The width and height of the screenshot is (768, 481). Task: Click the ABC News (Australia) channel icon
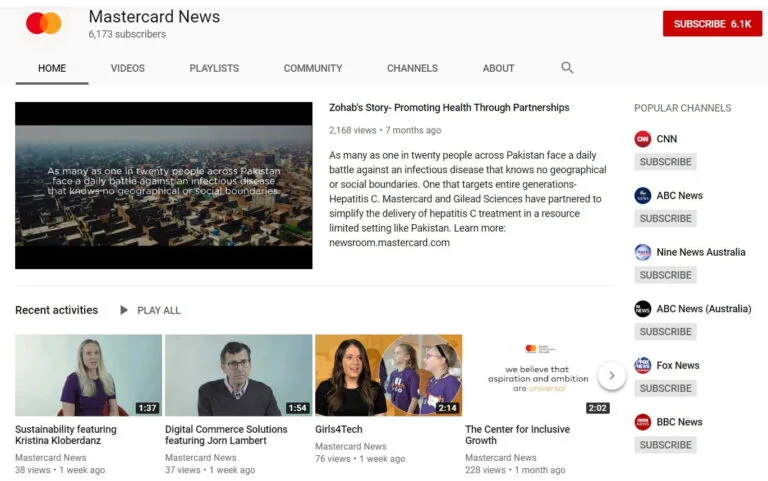642,309
